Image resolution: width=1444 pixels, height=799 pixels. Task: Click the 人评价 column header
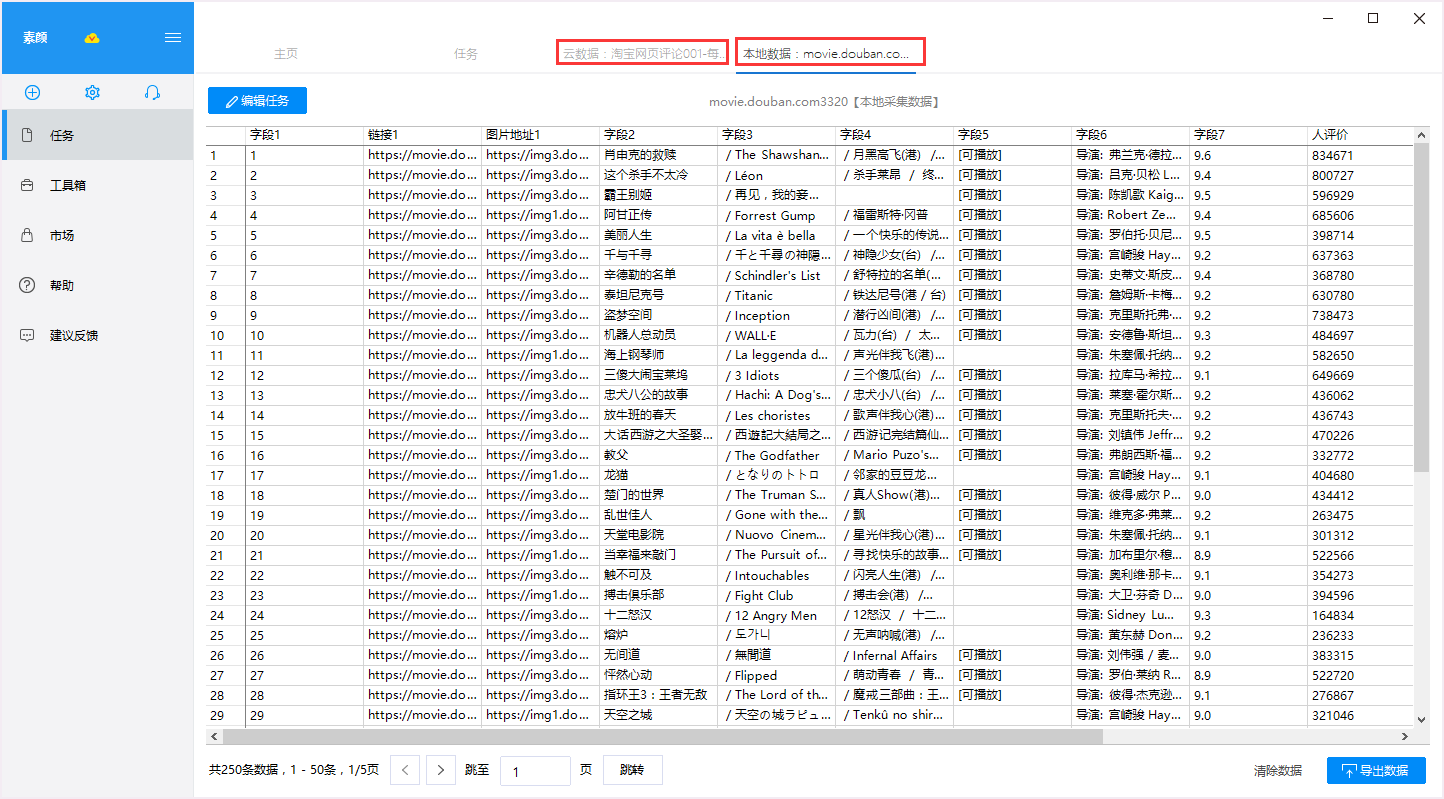click(x=1361, y=135)
